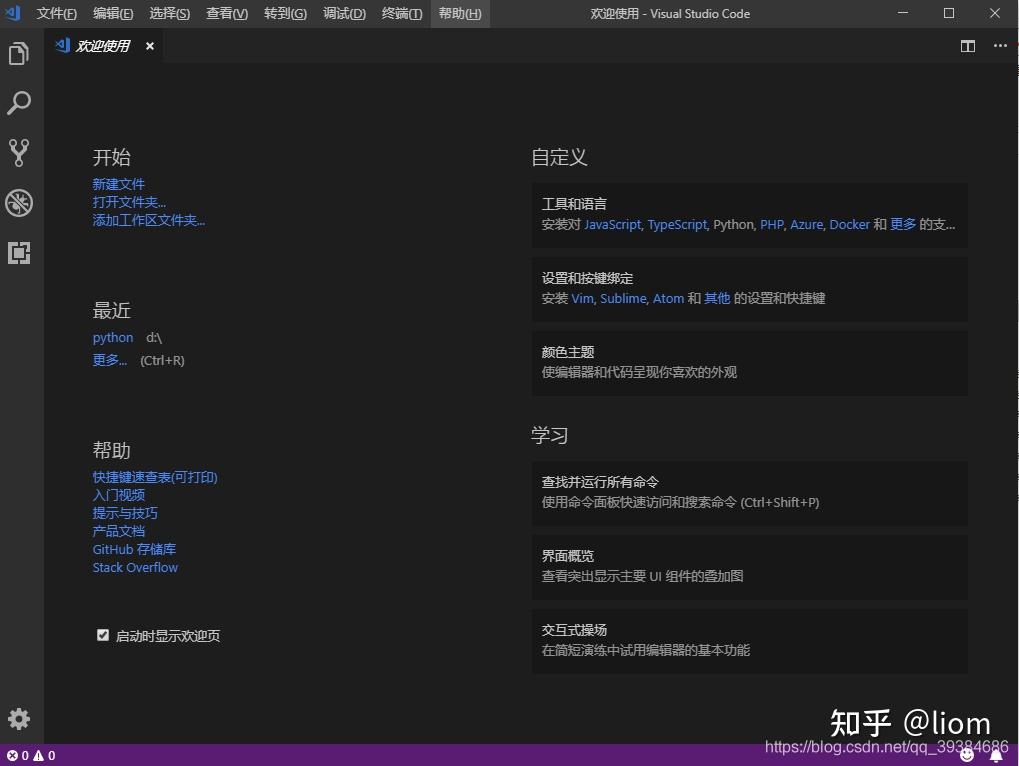1019x766 pixels.
Task: Open the GitHub 存储库 link
Action: (x=134, y=550)
